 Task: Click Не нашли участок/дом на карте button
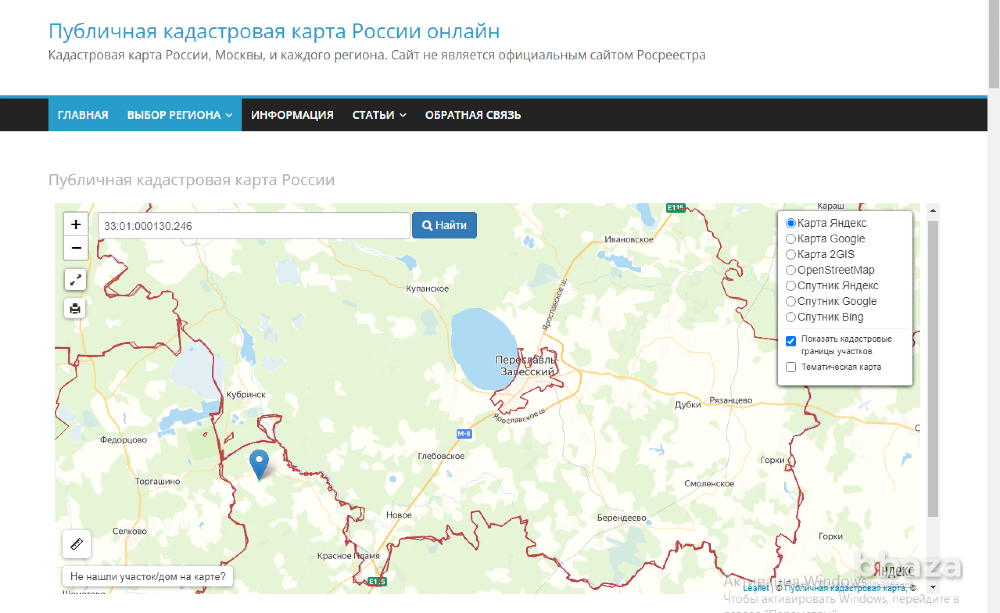147,576
